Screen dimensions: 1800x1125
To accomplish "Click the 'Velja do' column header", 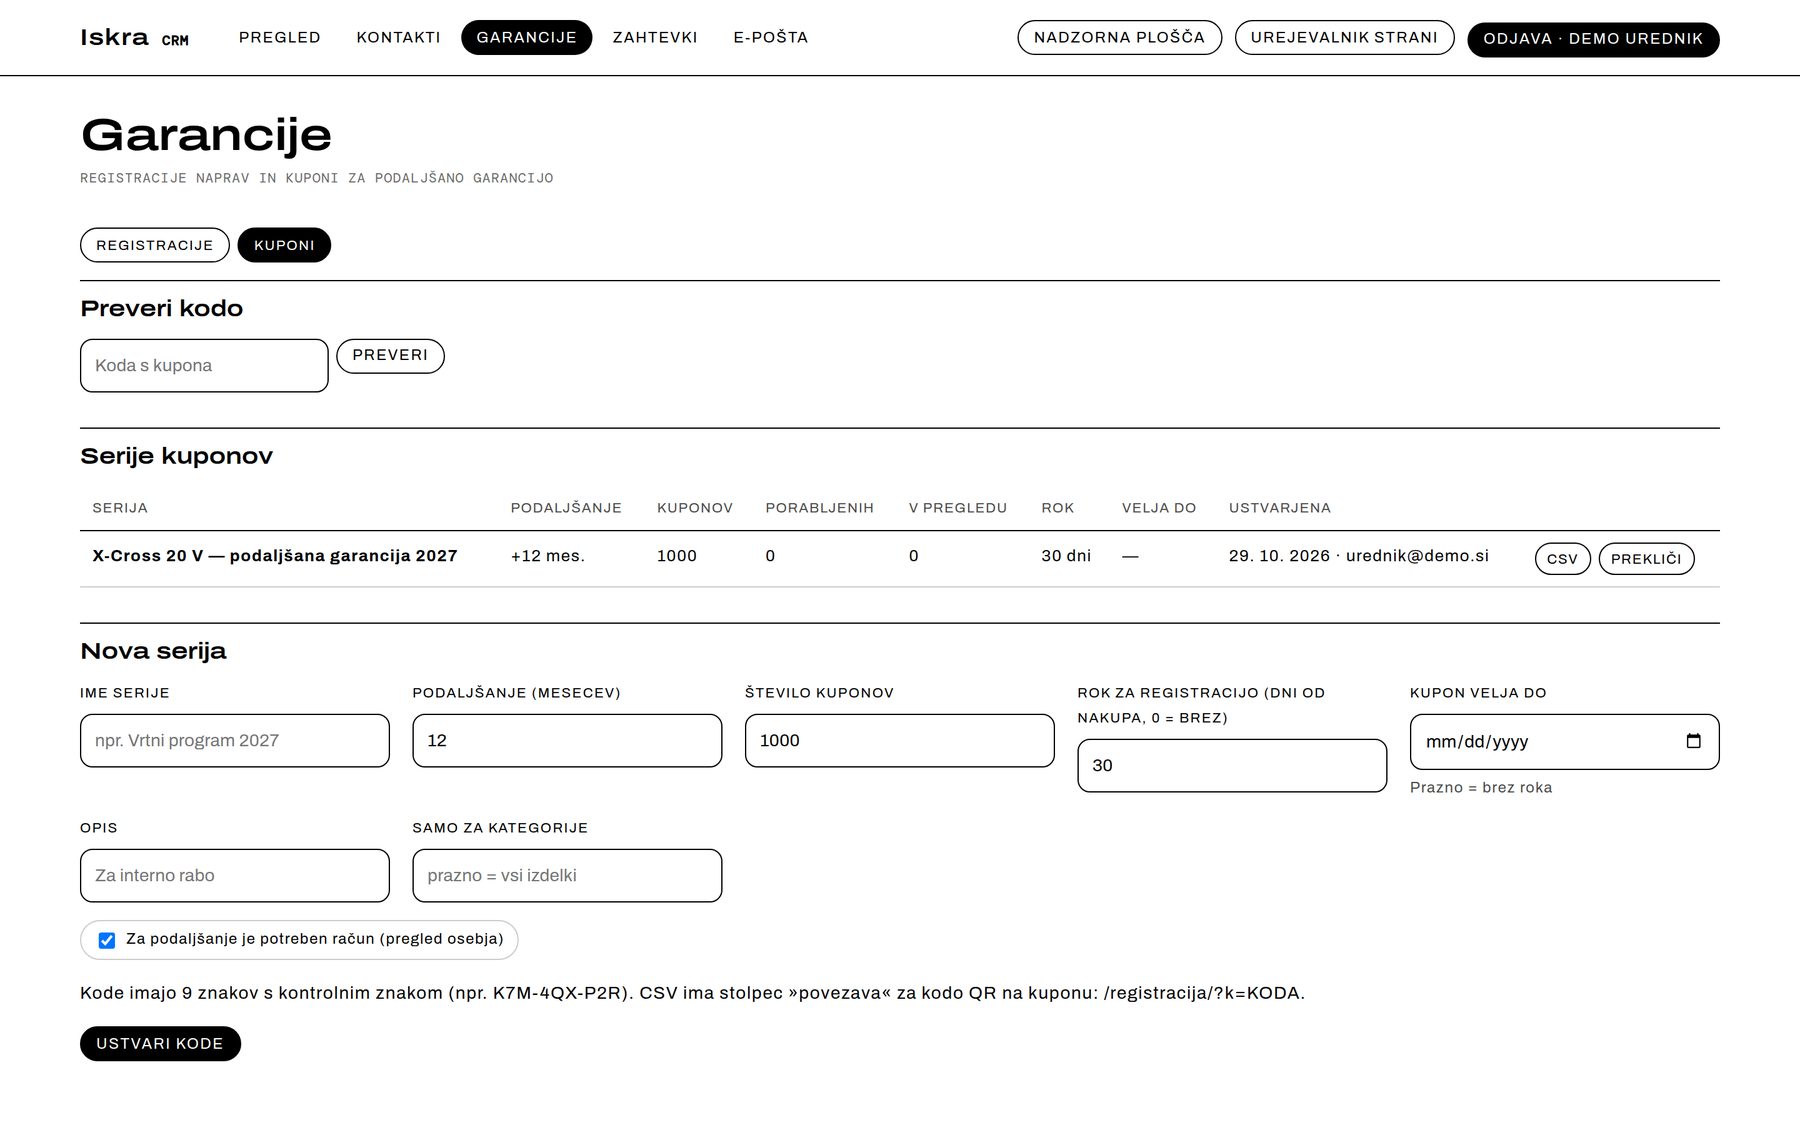I will (x=1159, y=508).
